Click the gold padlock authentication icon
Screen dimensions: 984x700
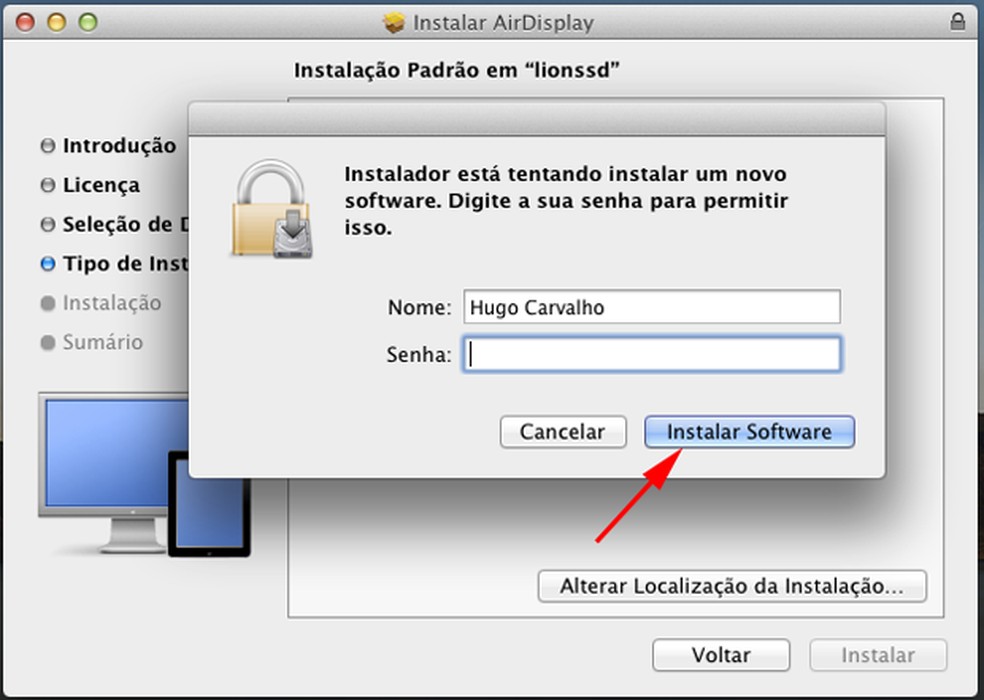pos(272,209)
